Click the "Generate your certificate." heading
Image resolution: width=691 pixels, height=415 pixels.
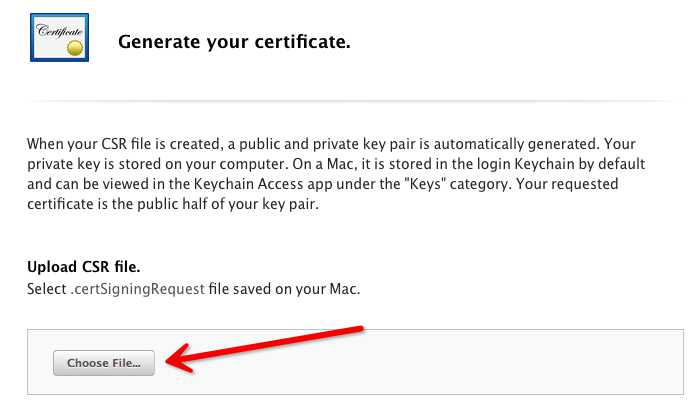pos(234,42)
